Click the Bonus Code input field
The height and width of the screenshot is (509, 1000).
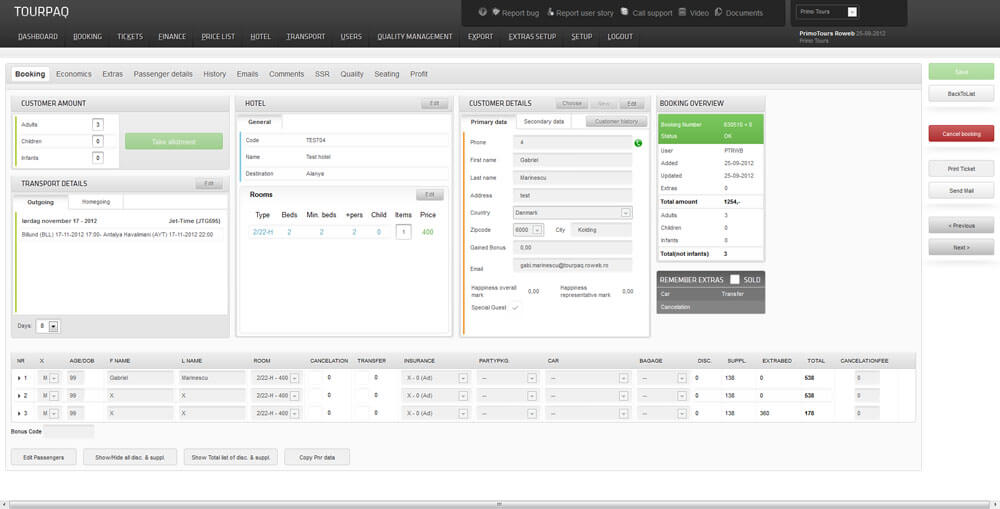pos(69,432)
